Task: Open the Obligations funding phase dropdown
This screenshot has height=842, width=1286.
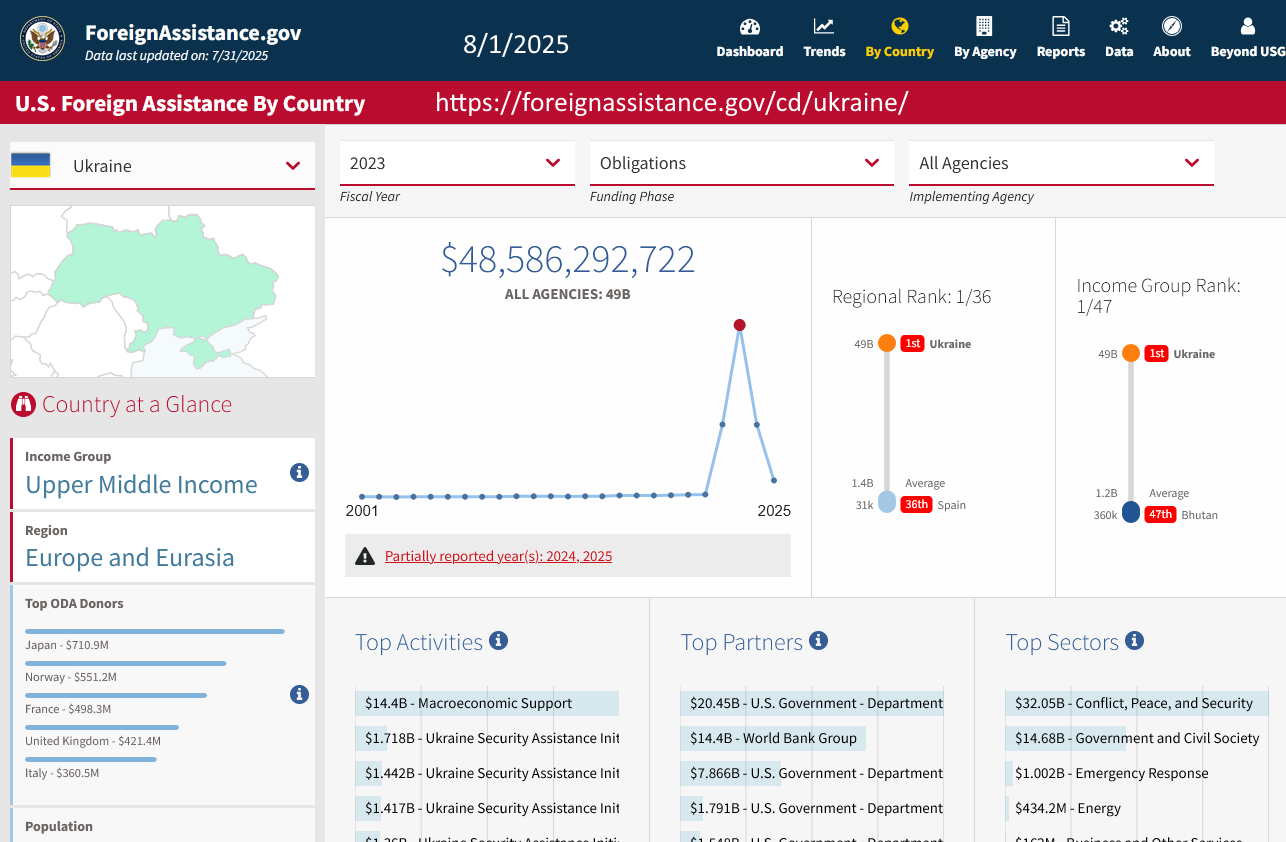Action: tap(741, 163)
